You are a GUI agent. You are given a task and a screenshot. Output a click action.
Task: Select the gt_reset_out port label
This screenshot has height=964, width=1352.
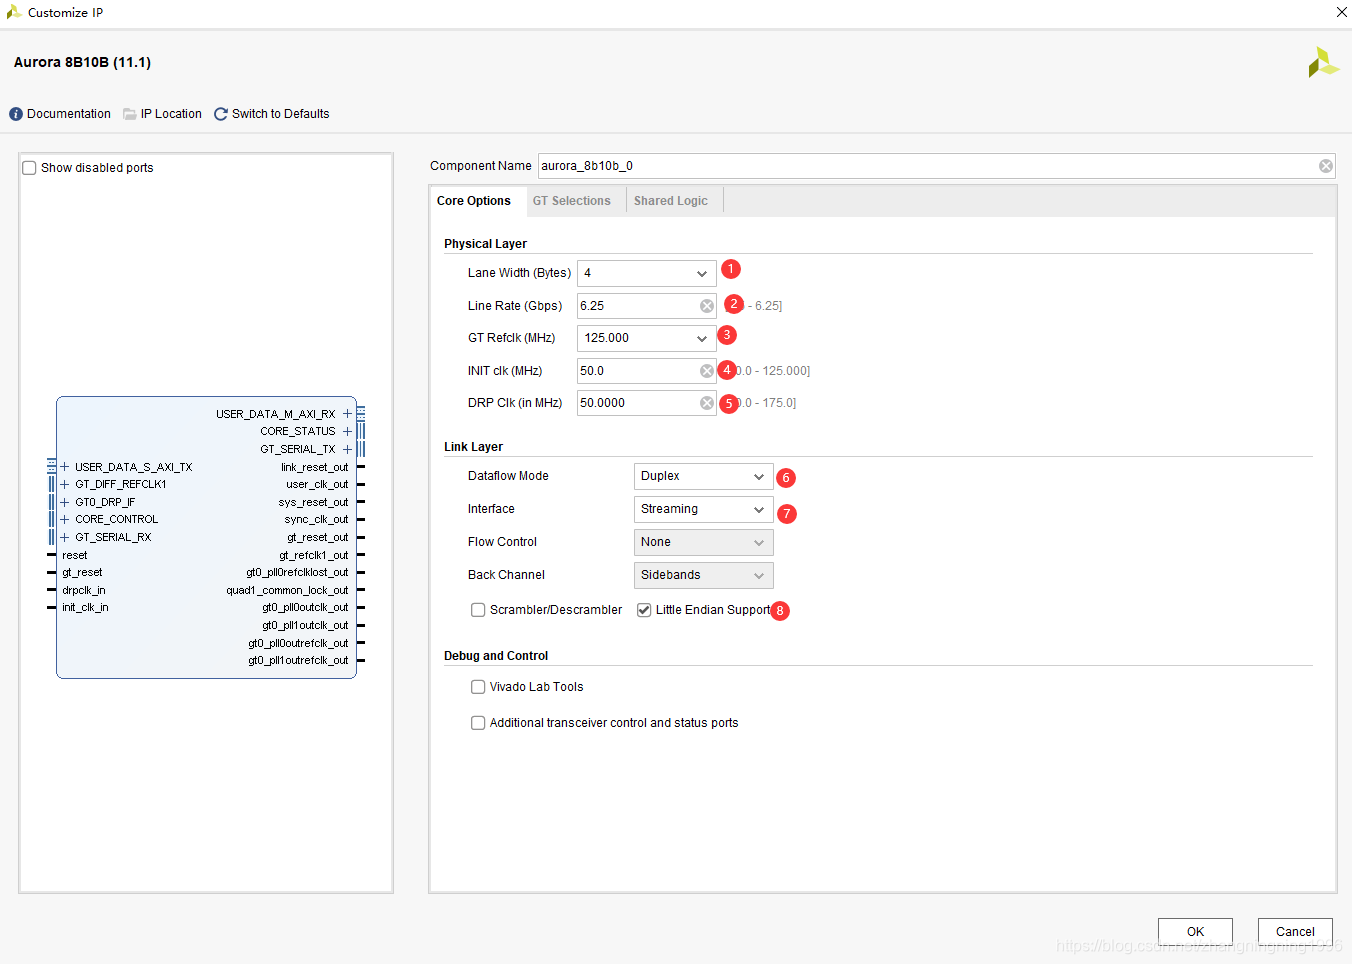318,537
